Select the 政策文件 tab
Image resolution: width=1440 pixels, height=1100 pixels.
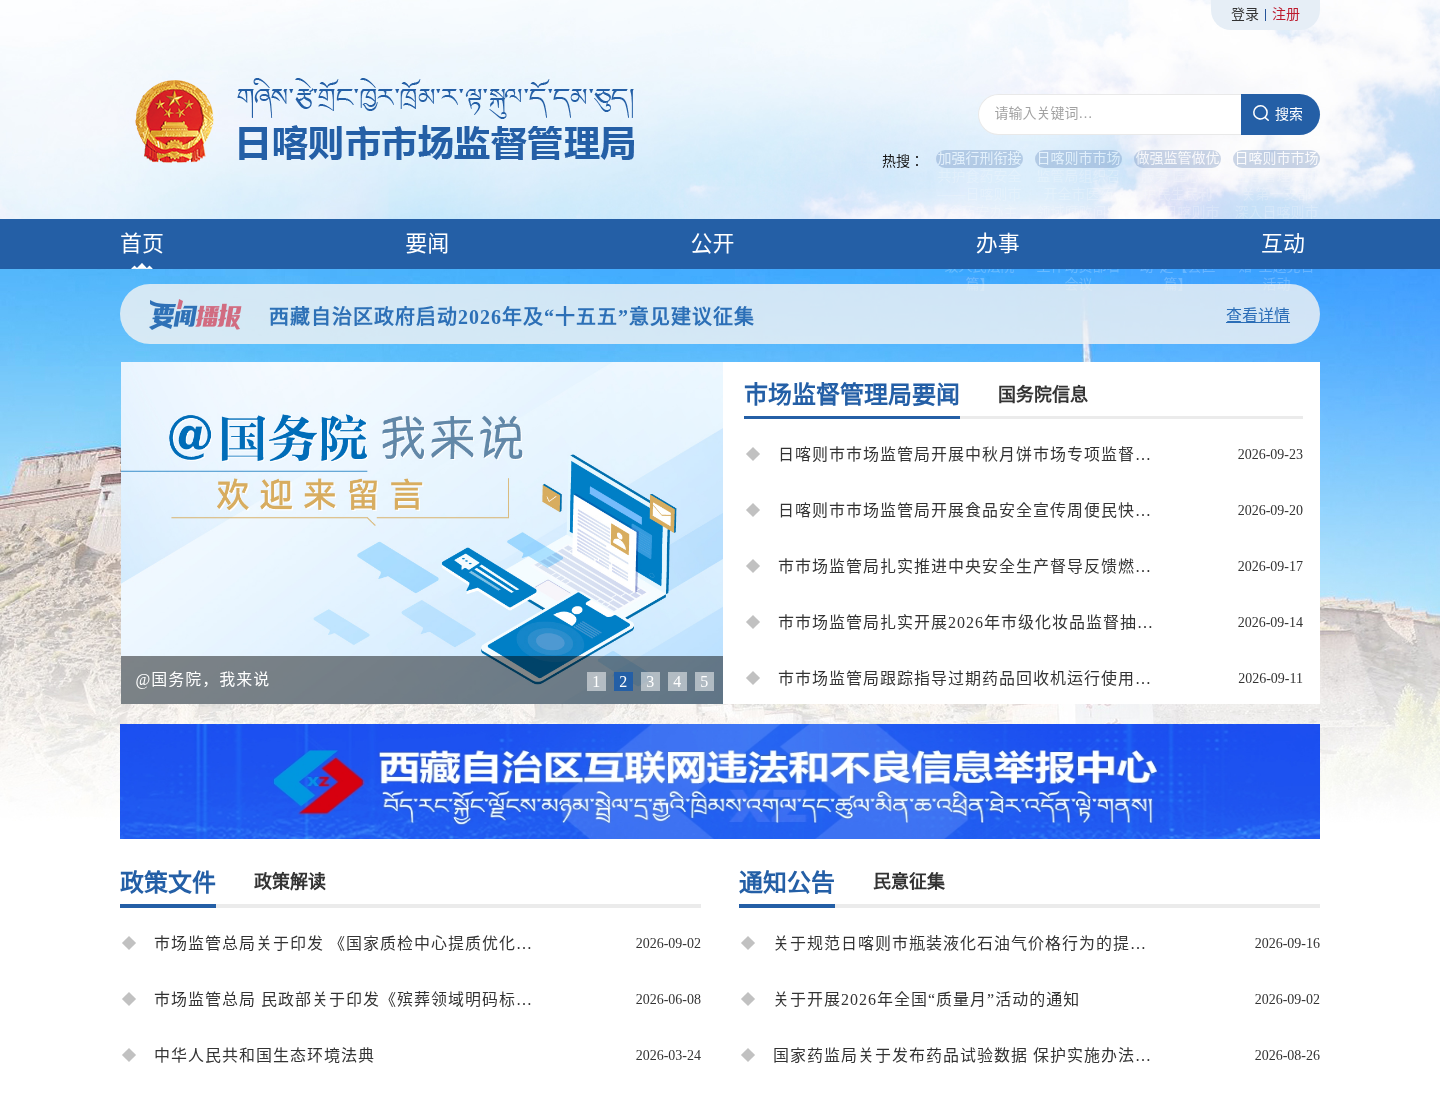pos(168,882)
